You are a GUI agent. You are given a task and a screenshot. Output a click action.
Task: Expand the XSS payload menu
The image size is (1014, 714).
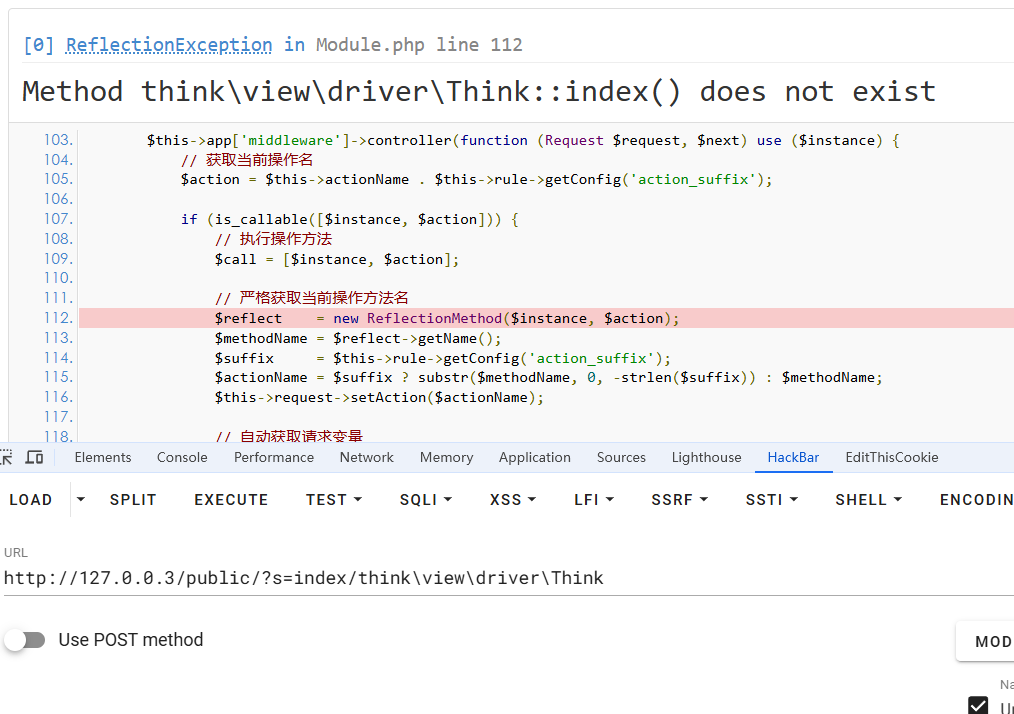[513, 499]
